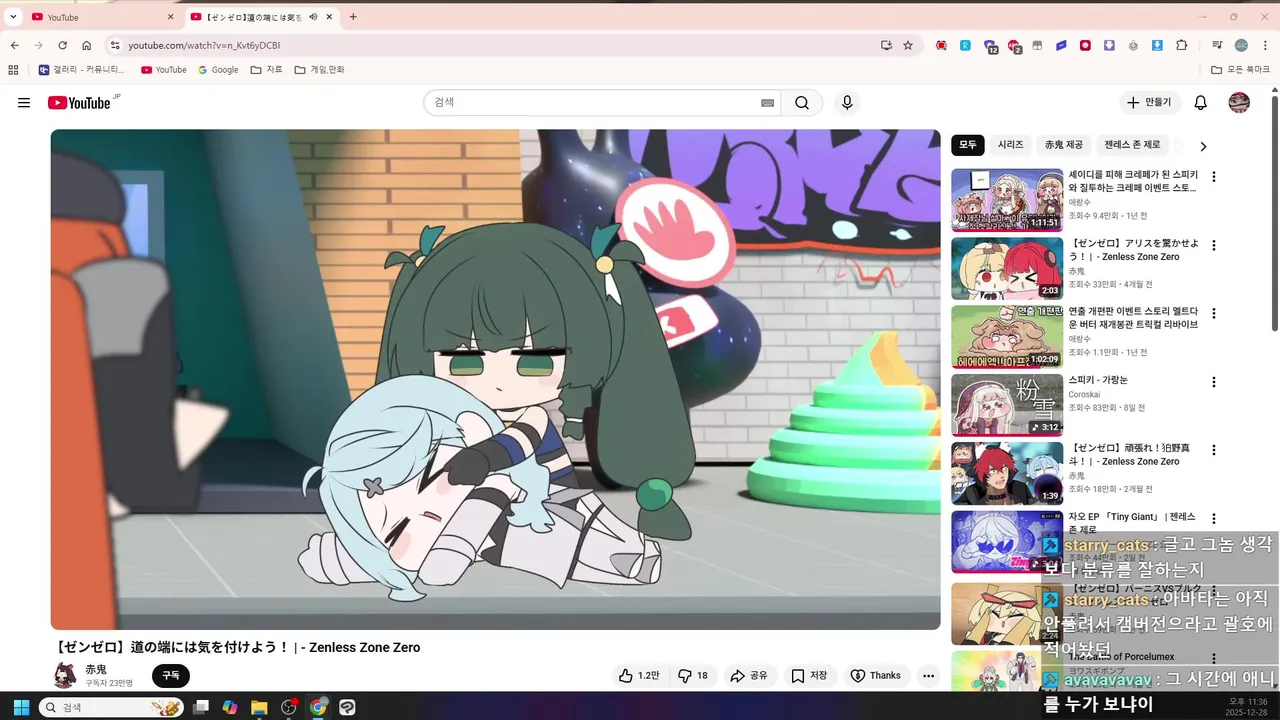1280x720 pixels.
Task: Click the address bar URL
Action: [204, 45]
